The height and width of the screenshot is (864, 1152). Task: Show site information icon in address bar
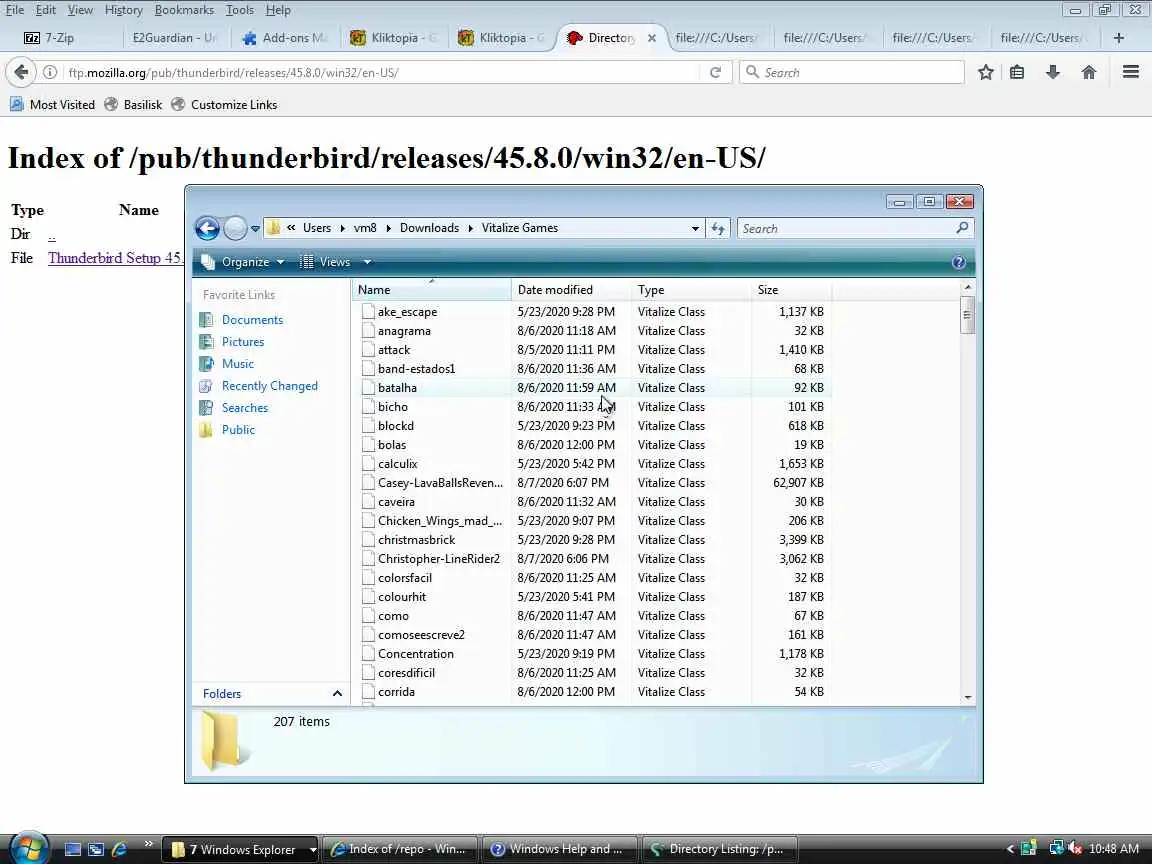coord(50,72)
